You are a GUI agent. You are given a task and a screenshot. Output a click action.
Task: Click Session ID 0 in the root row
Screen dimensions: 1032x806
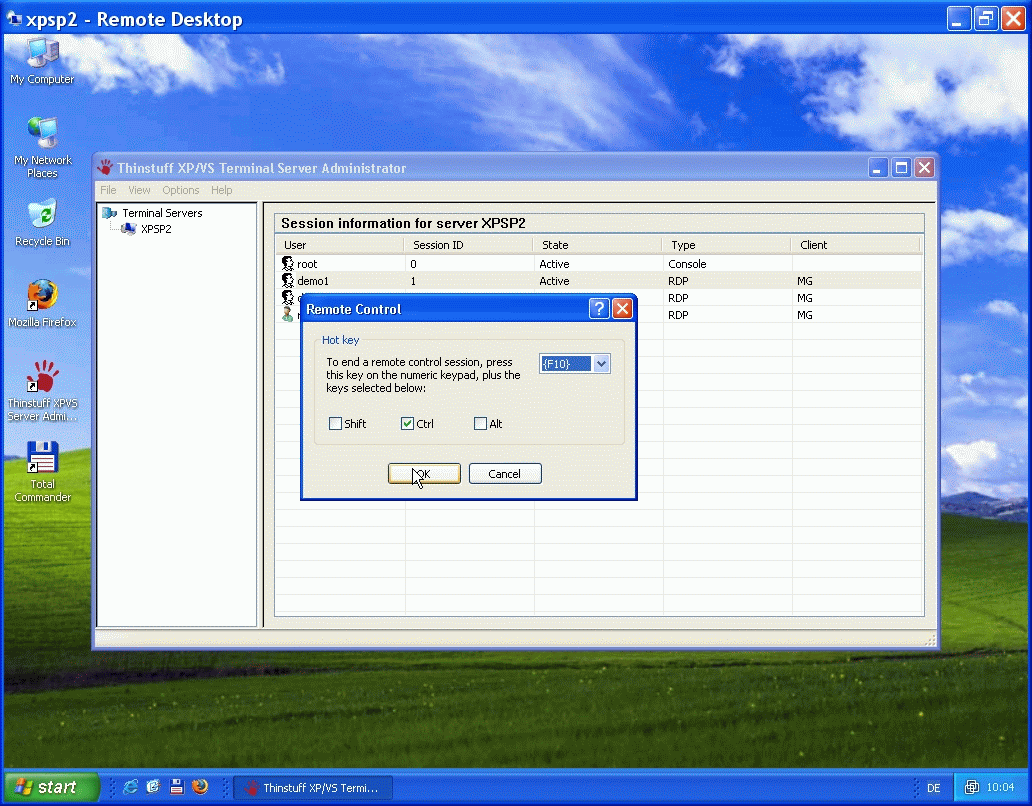pos(413,264)
